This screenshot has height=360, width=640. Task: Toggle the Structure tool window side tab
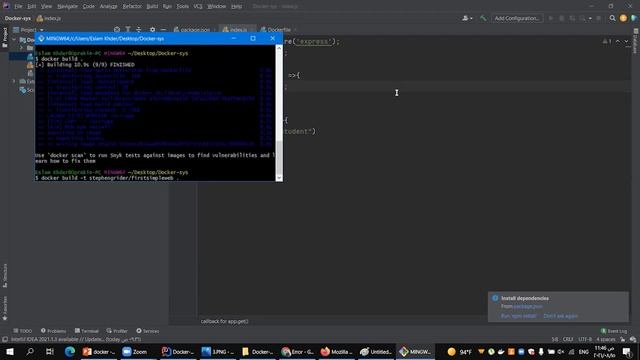[5, 275]
